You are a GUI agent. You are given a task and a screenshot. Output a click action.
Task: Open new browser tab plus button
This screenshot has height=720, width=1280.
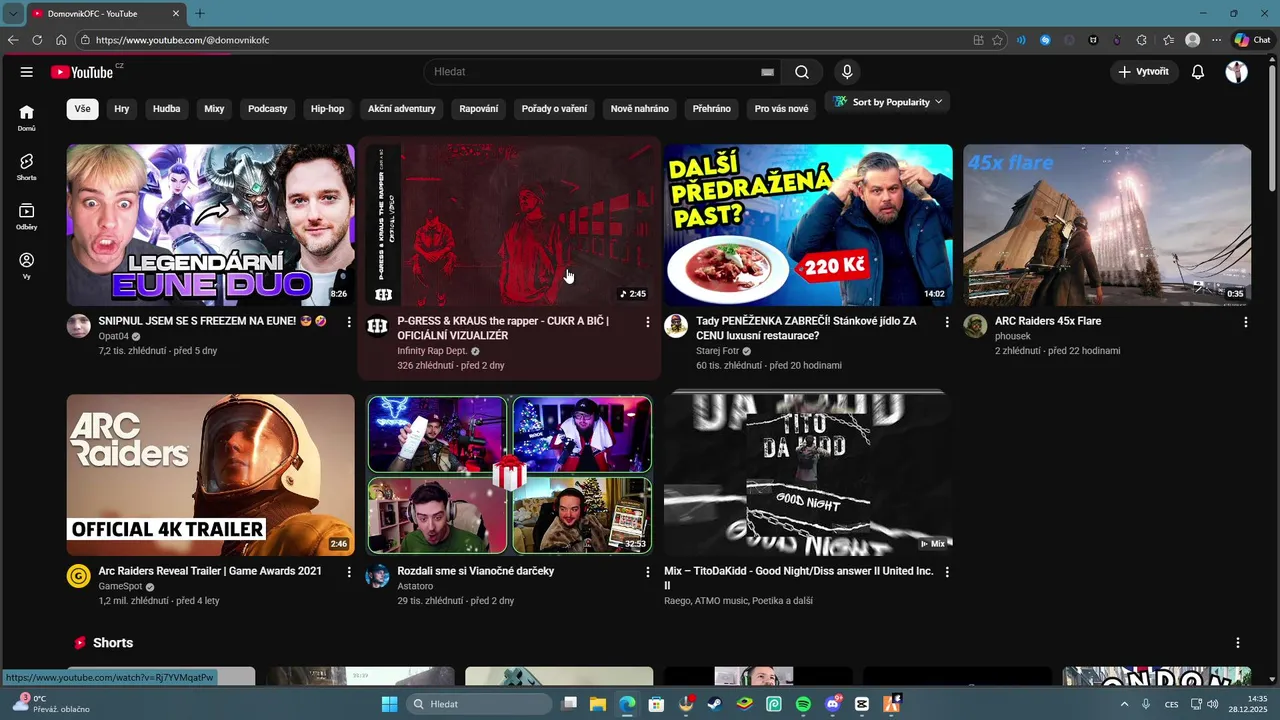[x=199, y=13]
